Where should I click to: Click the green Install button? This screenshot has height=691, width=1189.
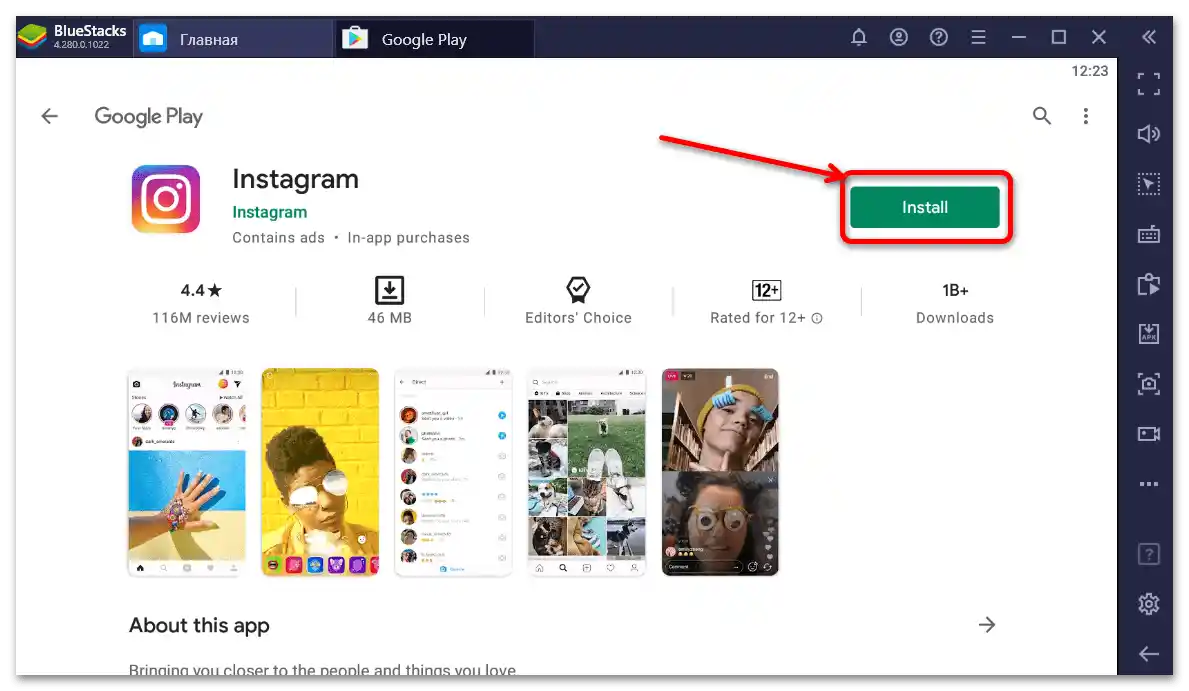tap(924, 207)
